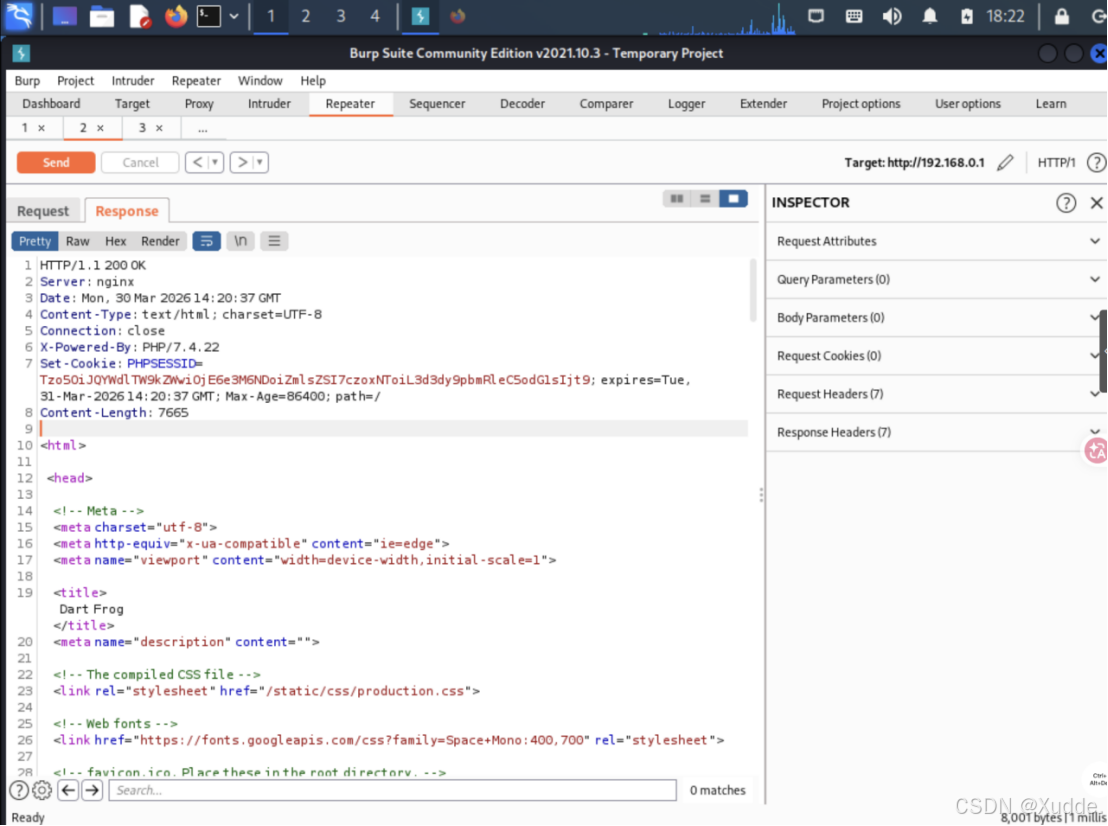Close Repeater request tab 2
1108x826 pixels.
[x=100, y=129]
